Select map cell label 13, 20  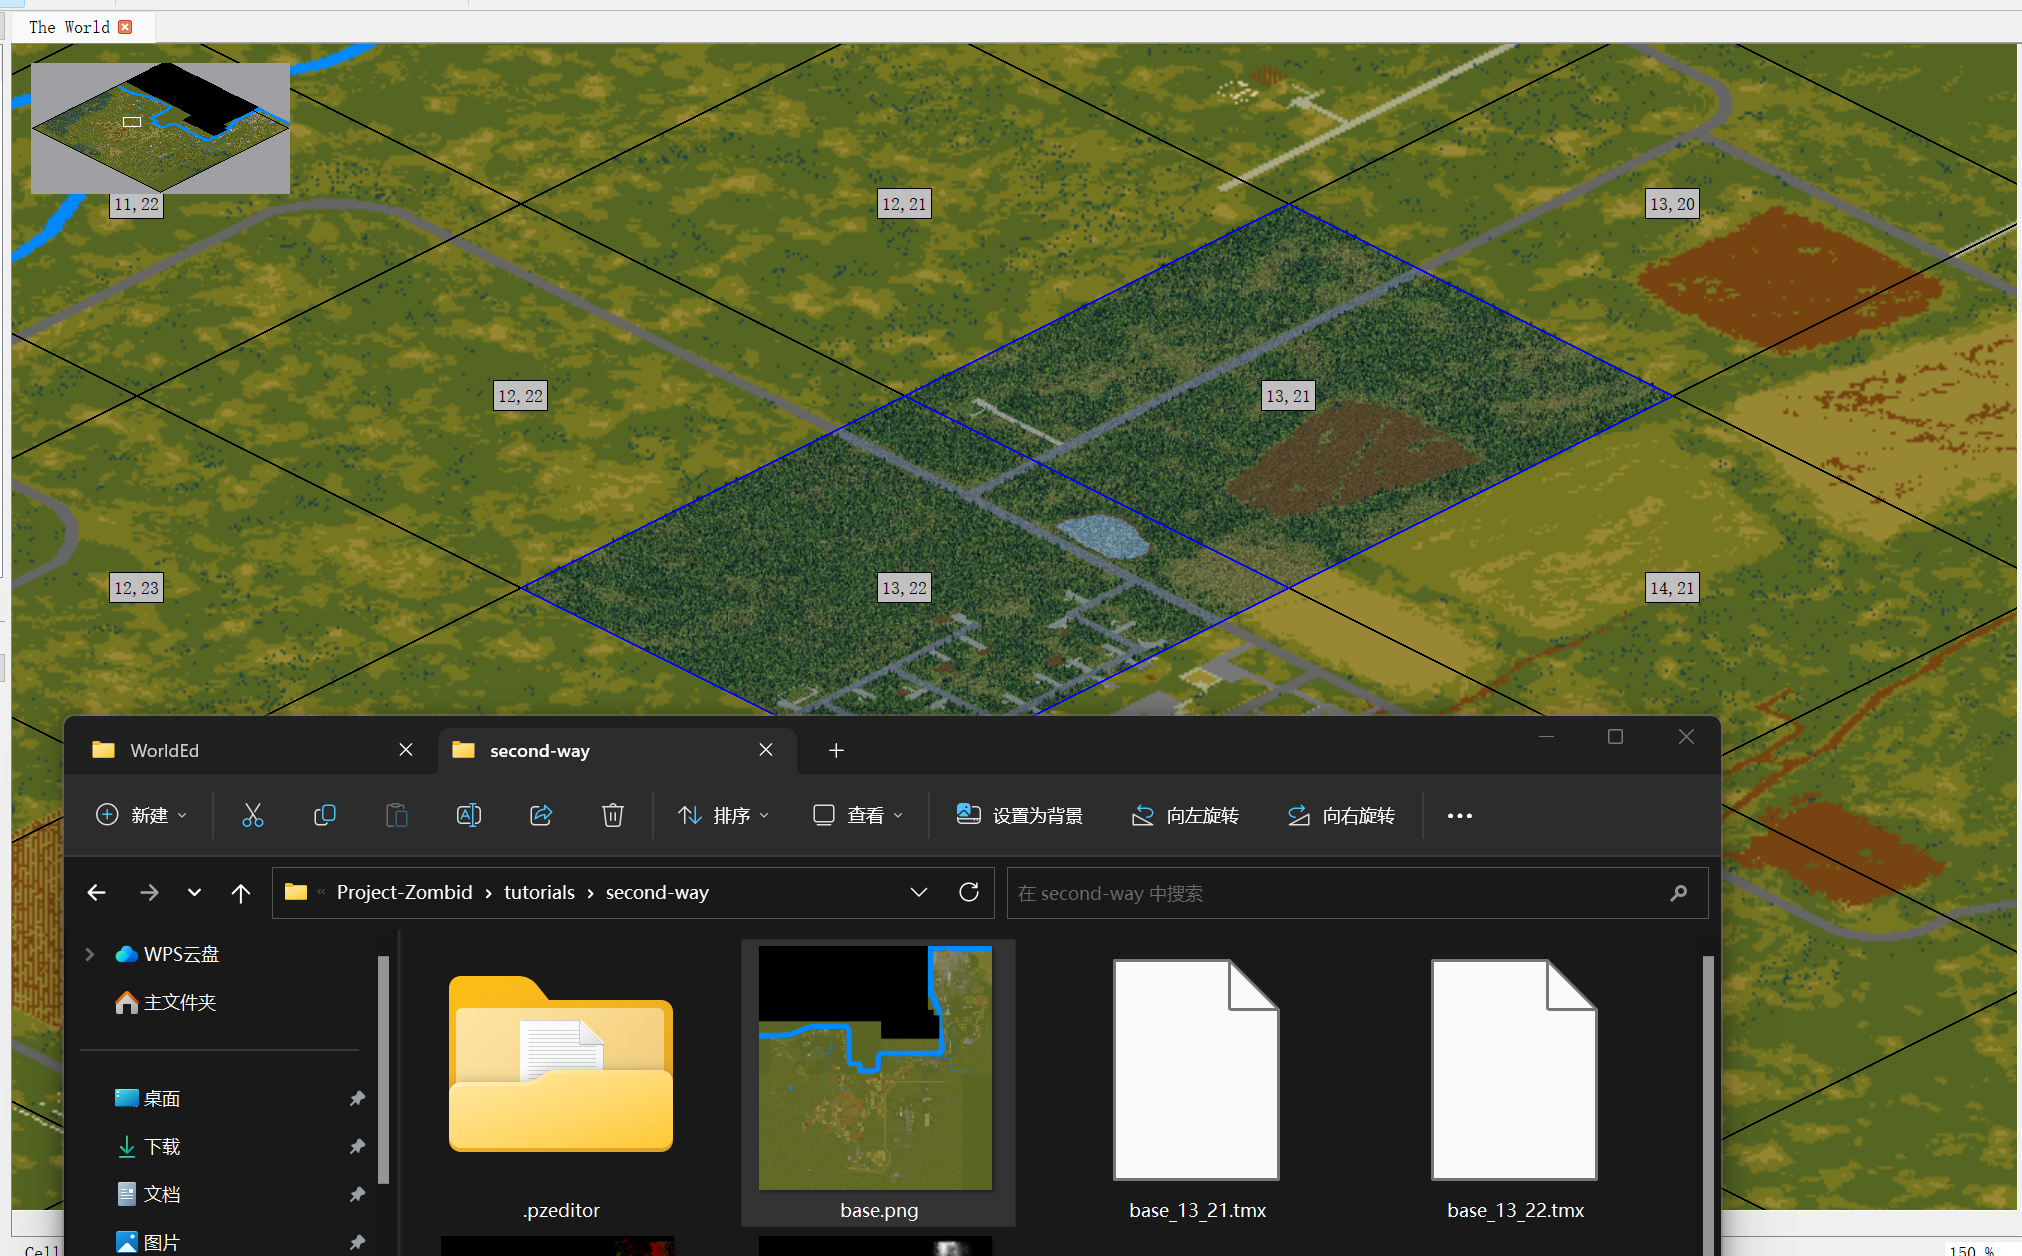click(1673, 204)
